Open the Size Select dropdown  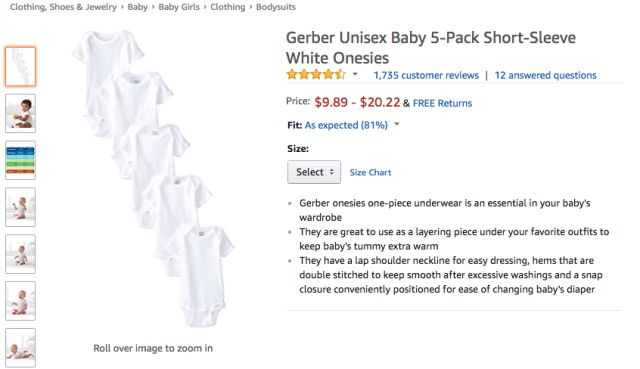pyautogui.click(x=314, y=172)
